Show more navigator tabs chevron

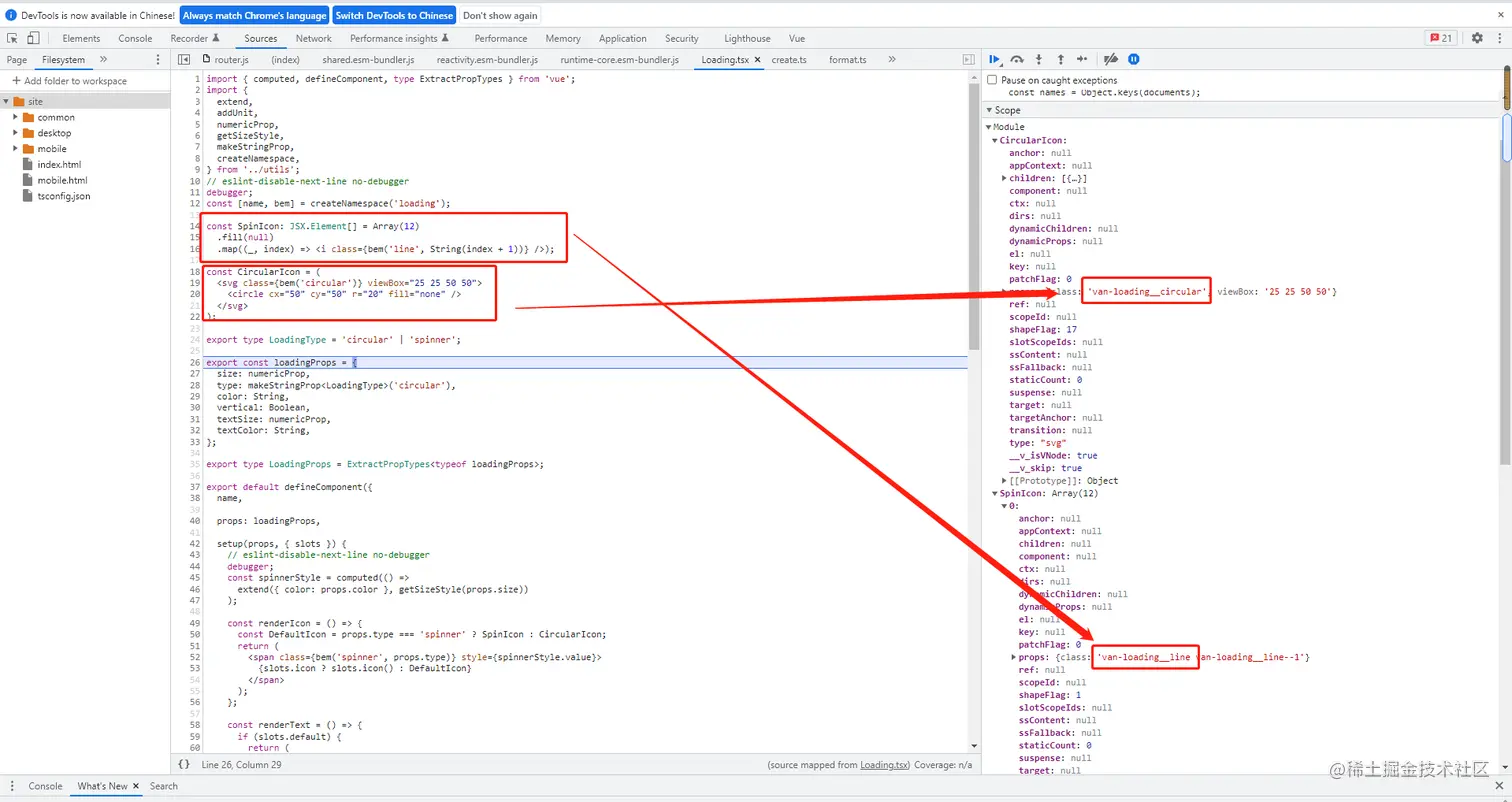coord(103,60)
